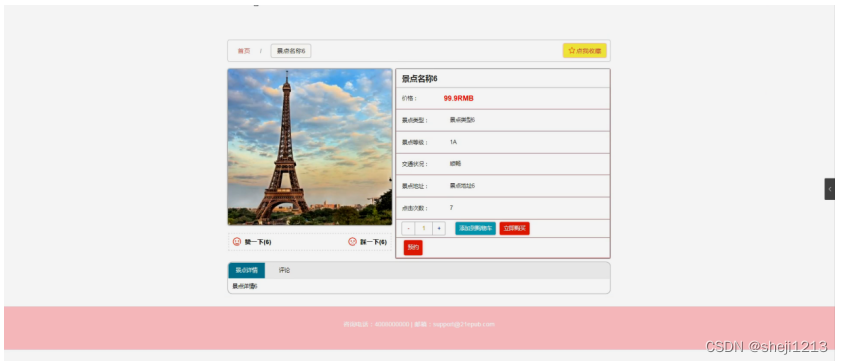The image size is (843, 364).
Task: Click the 踩一下(6) dislike text
Action: (x=374, y=242)
